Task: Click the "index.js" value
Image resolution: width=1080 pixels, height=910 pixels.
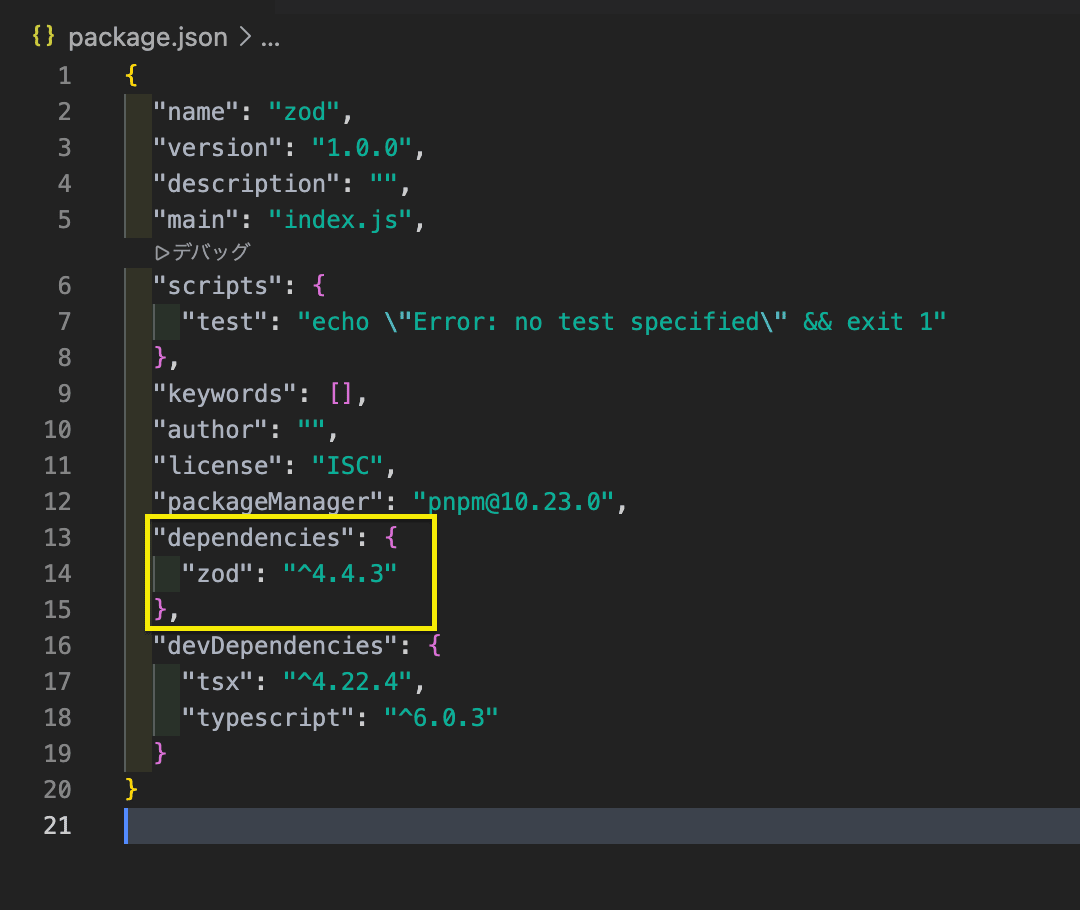Action: click(340, 220)
